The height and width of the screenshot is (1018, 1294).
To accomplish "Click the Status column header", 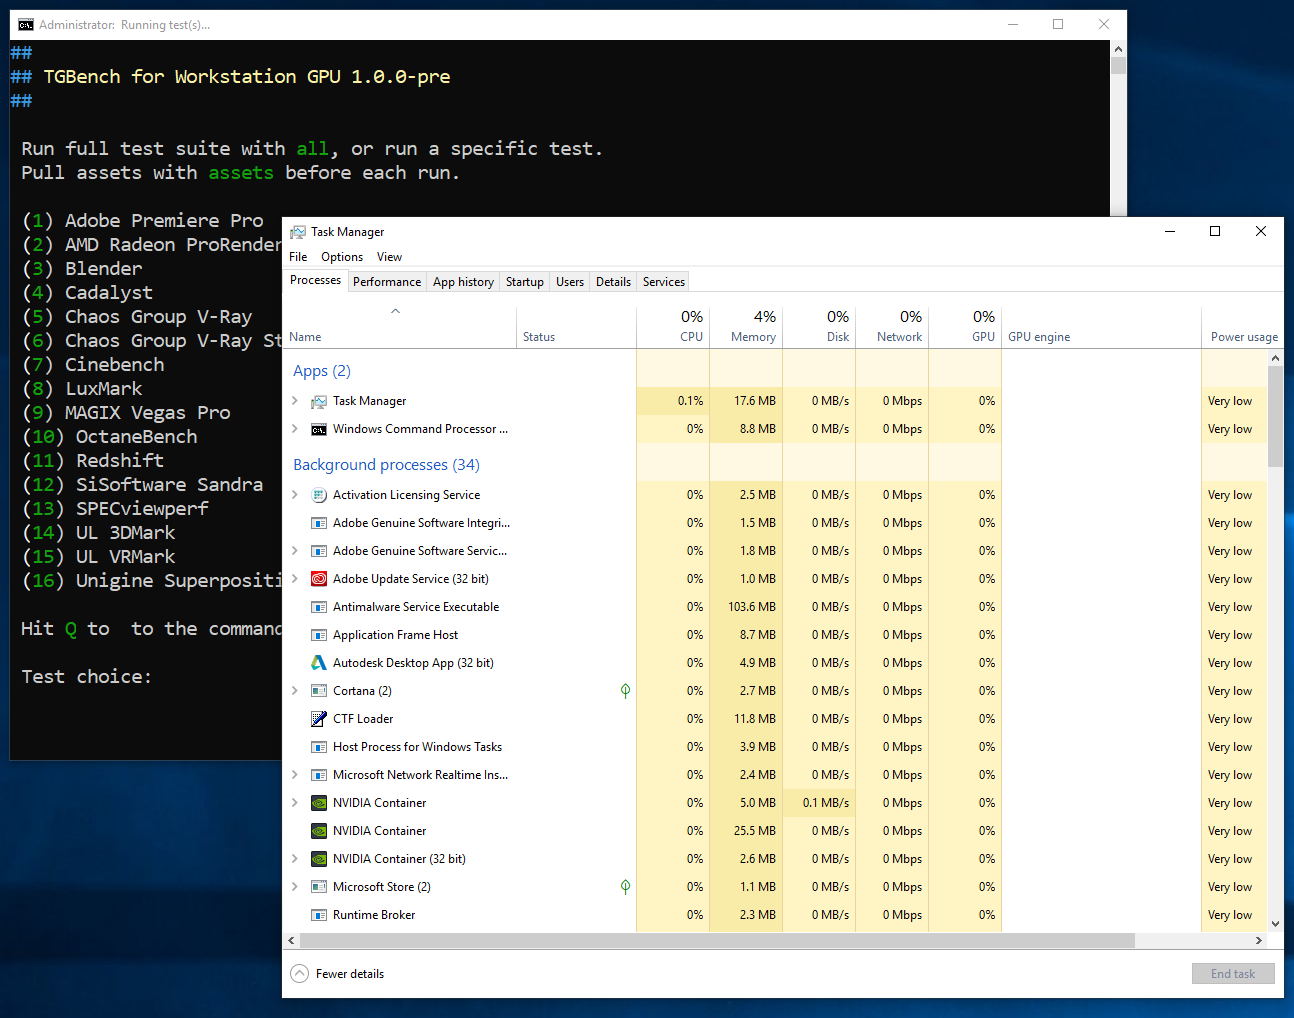I will pyautogui.click(x=577, y=327).
